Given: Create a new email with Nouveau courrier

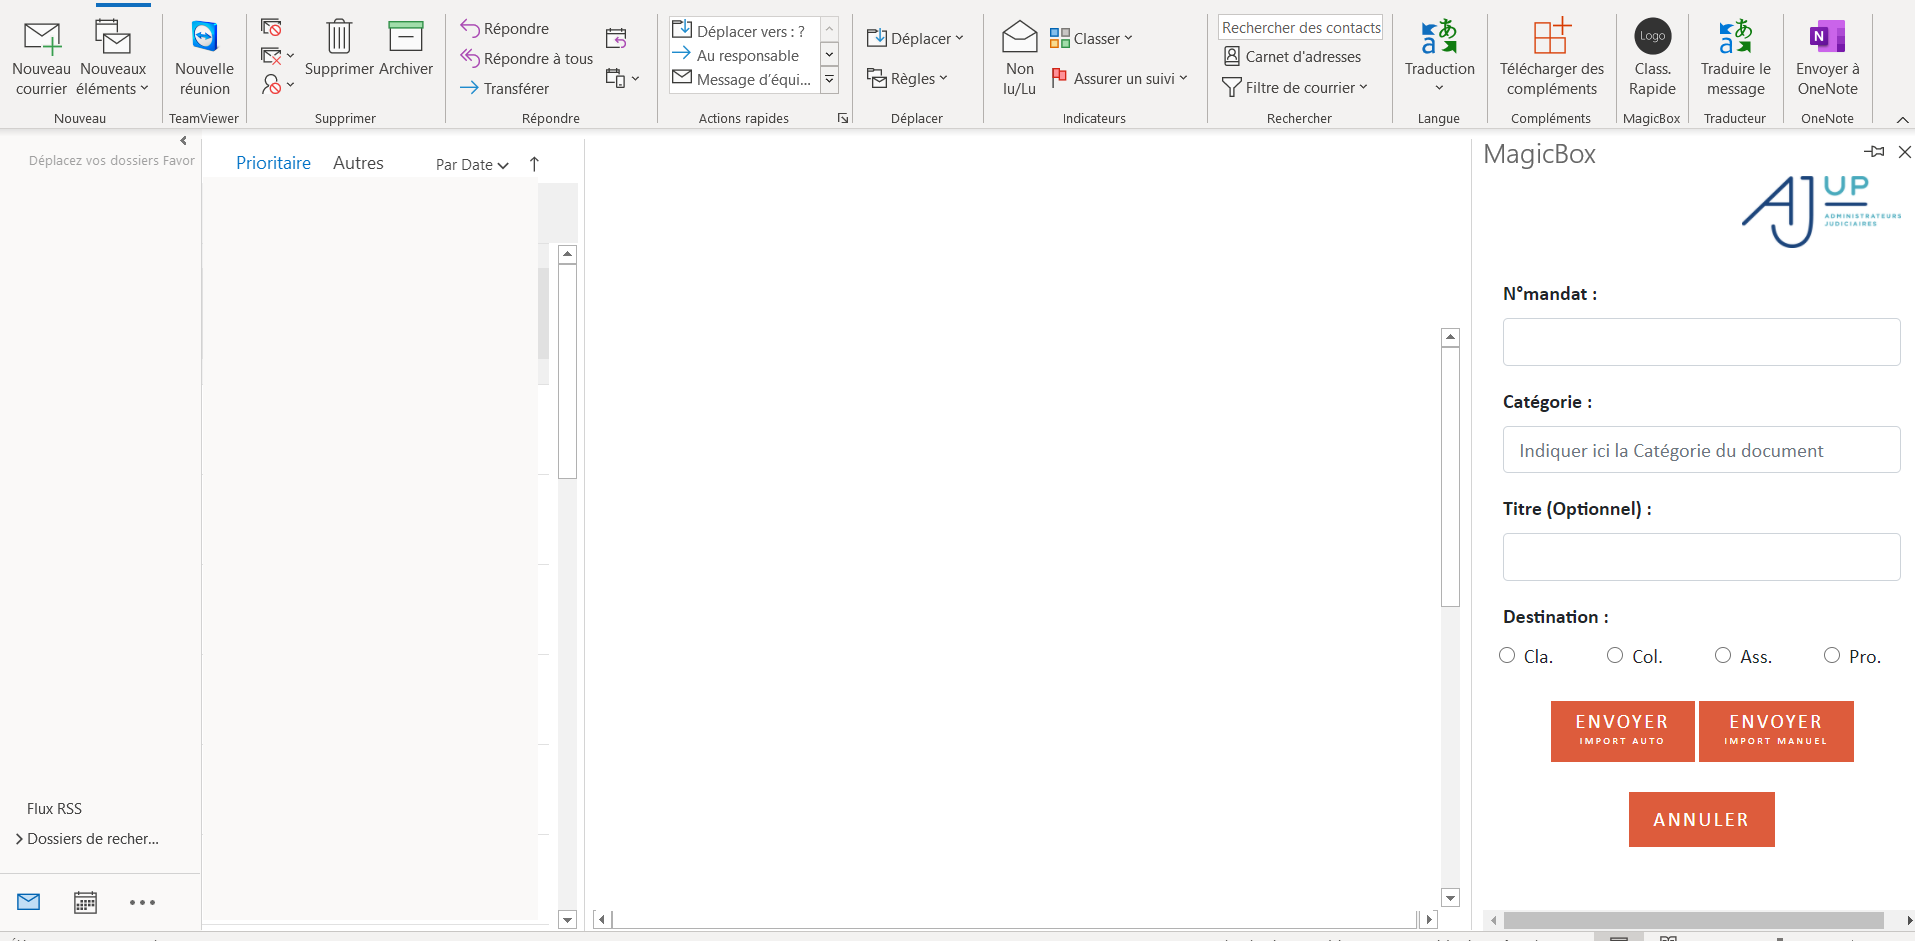Looking at the screenshot, I should 41,59.
